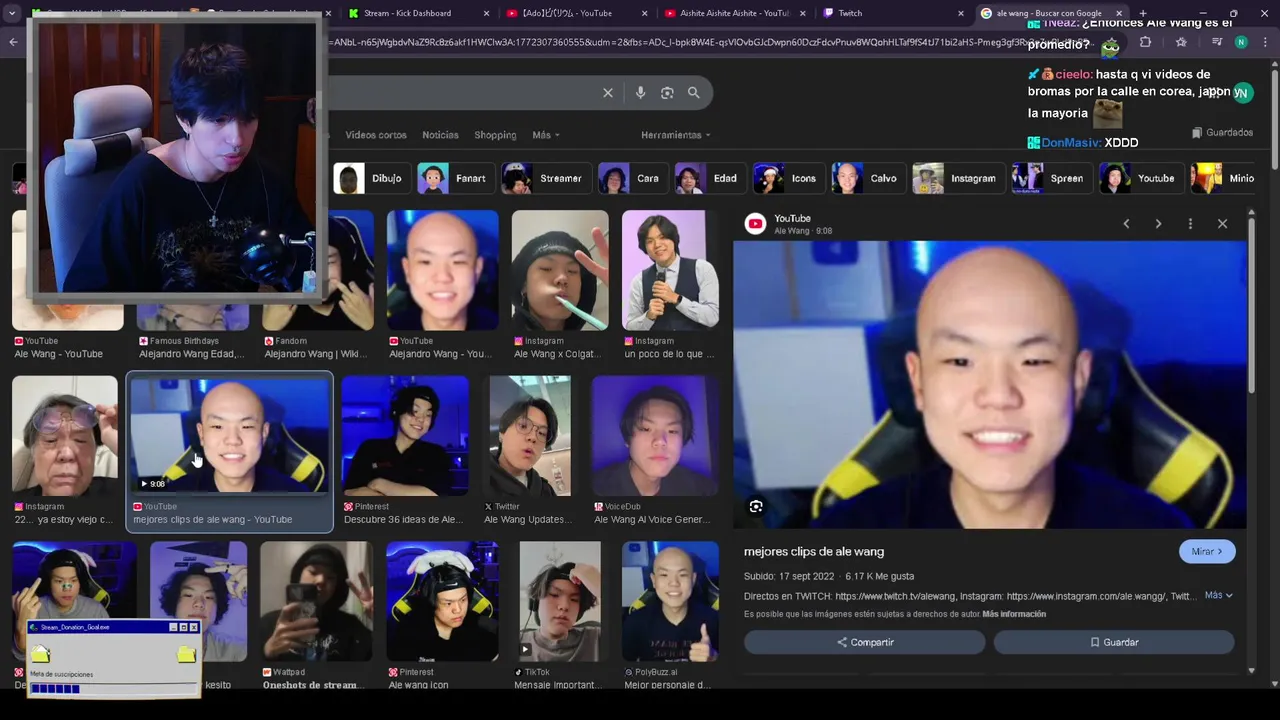Open the Noticias search filter
Viewport: 1280px width, 720px height.
tap(440, 135)
